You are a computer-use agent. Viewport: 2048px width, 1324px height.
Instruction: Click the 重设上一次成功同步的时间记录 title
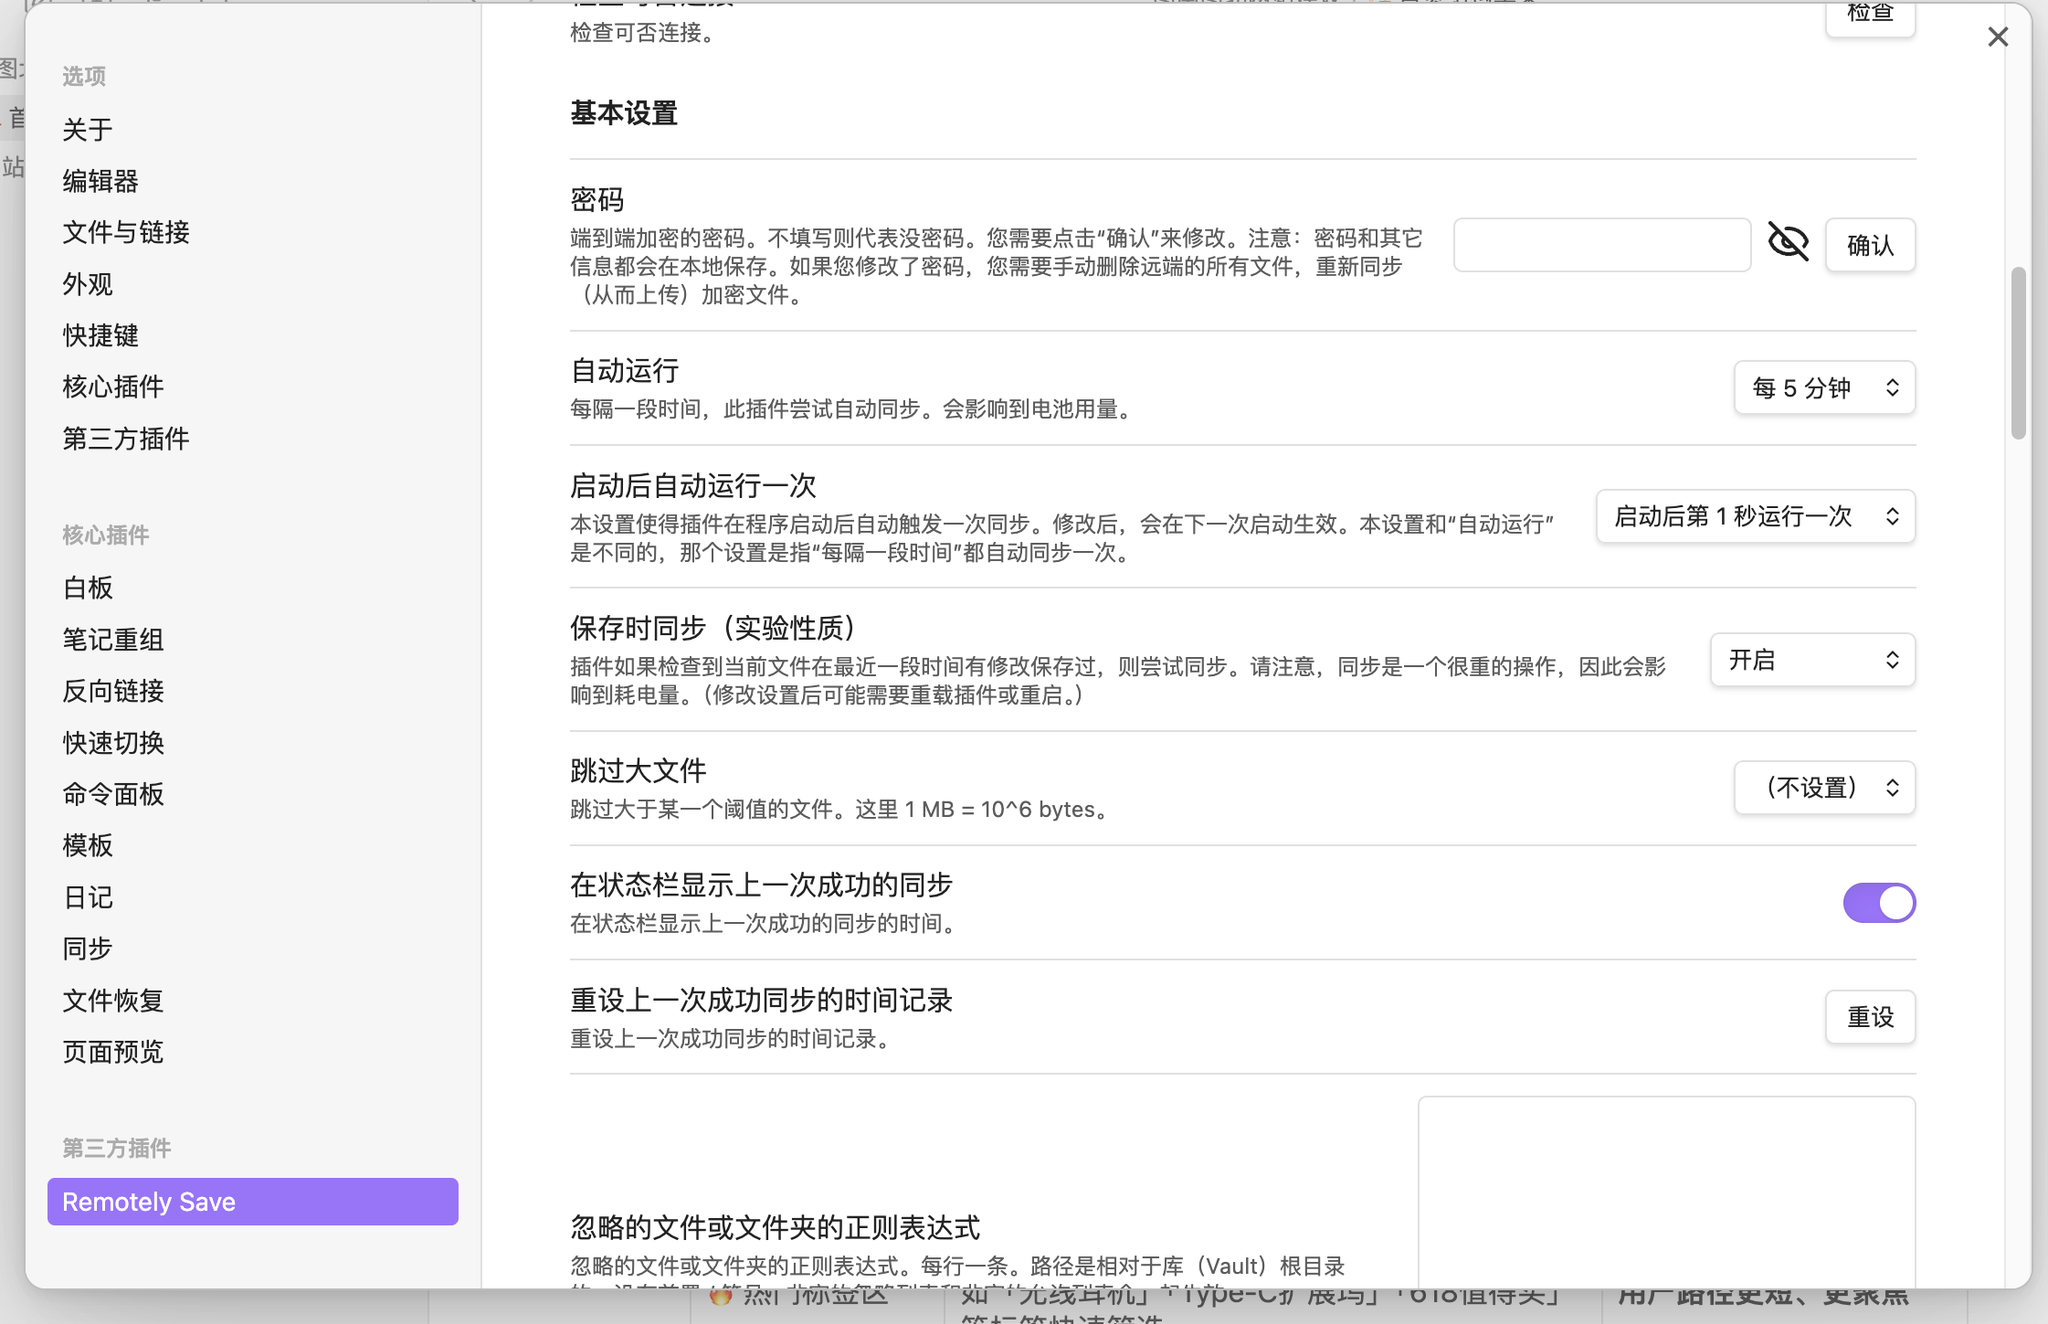[761, 1000]
